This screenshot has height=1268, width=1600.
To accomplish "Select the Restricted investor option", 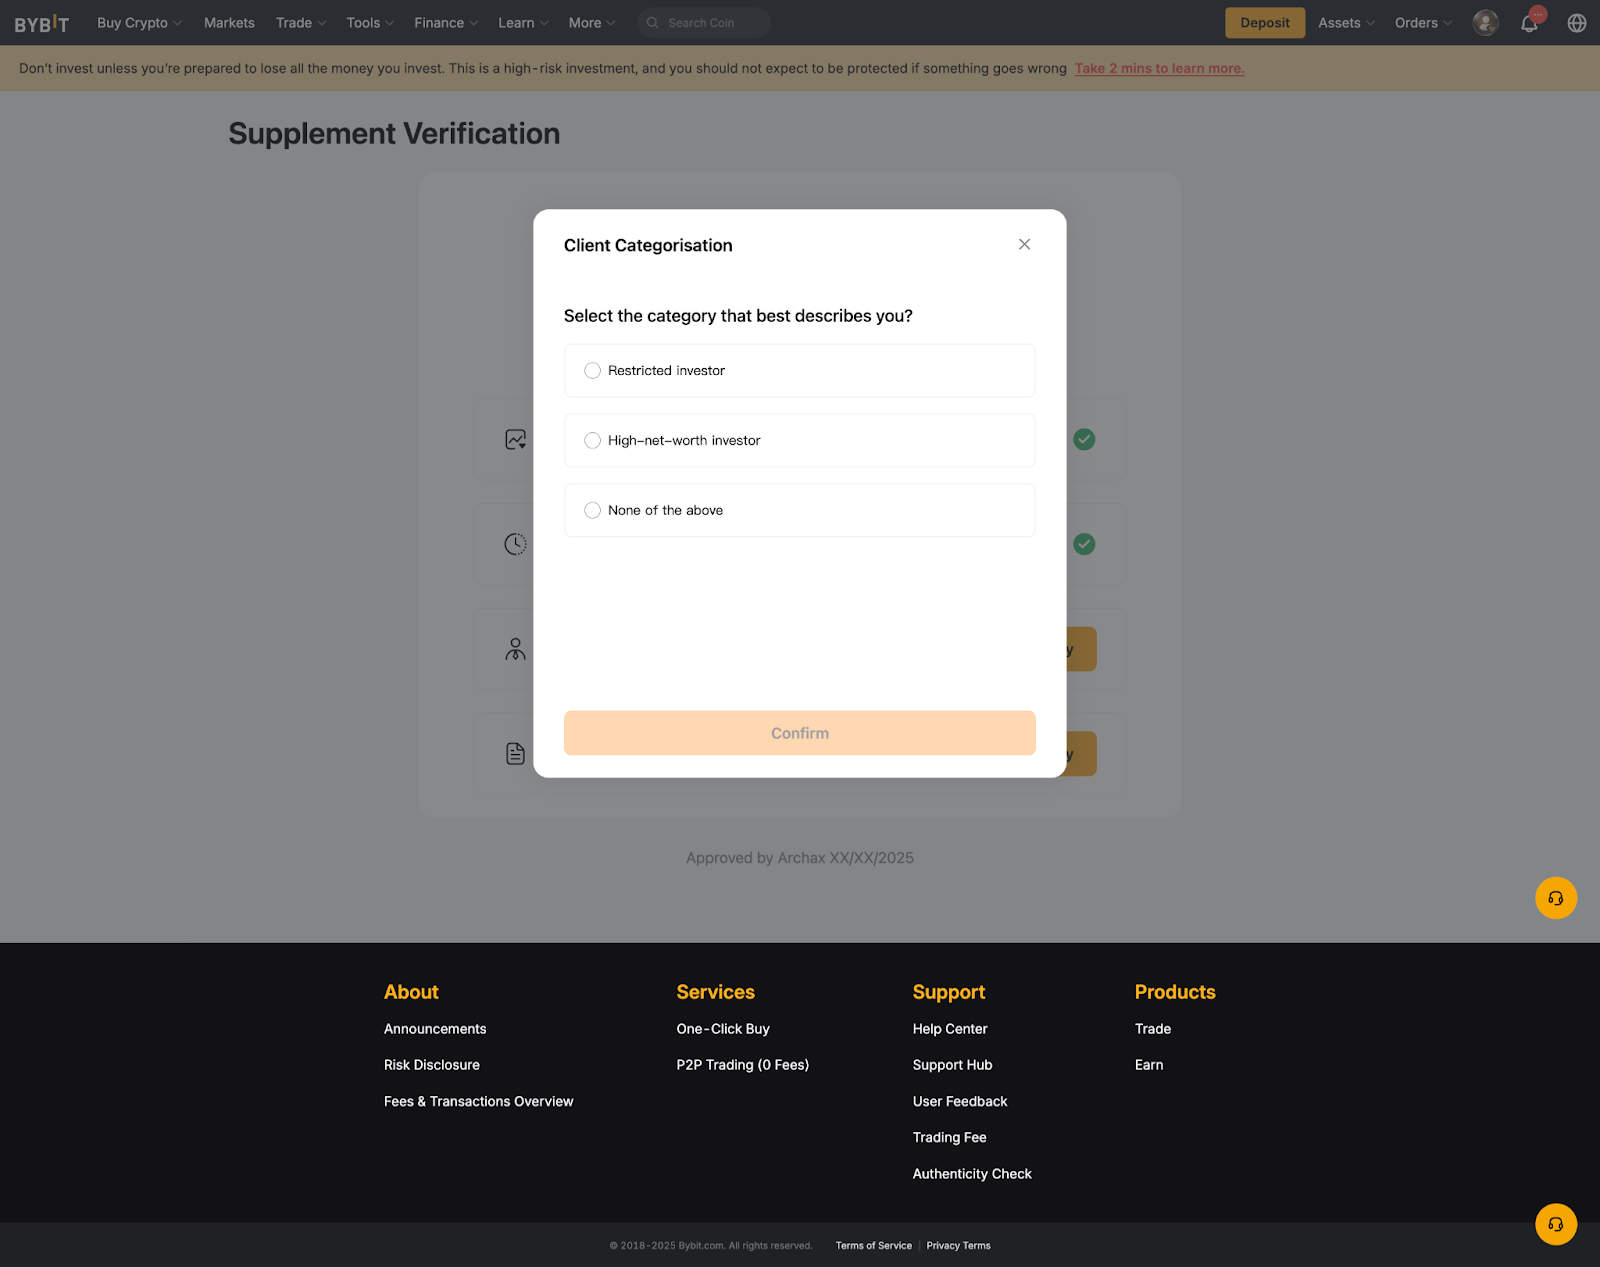I will pyautogui.click(x=593, y=371).
